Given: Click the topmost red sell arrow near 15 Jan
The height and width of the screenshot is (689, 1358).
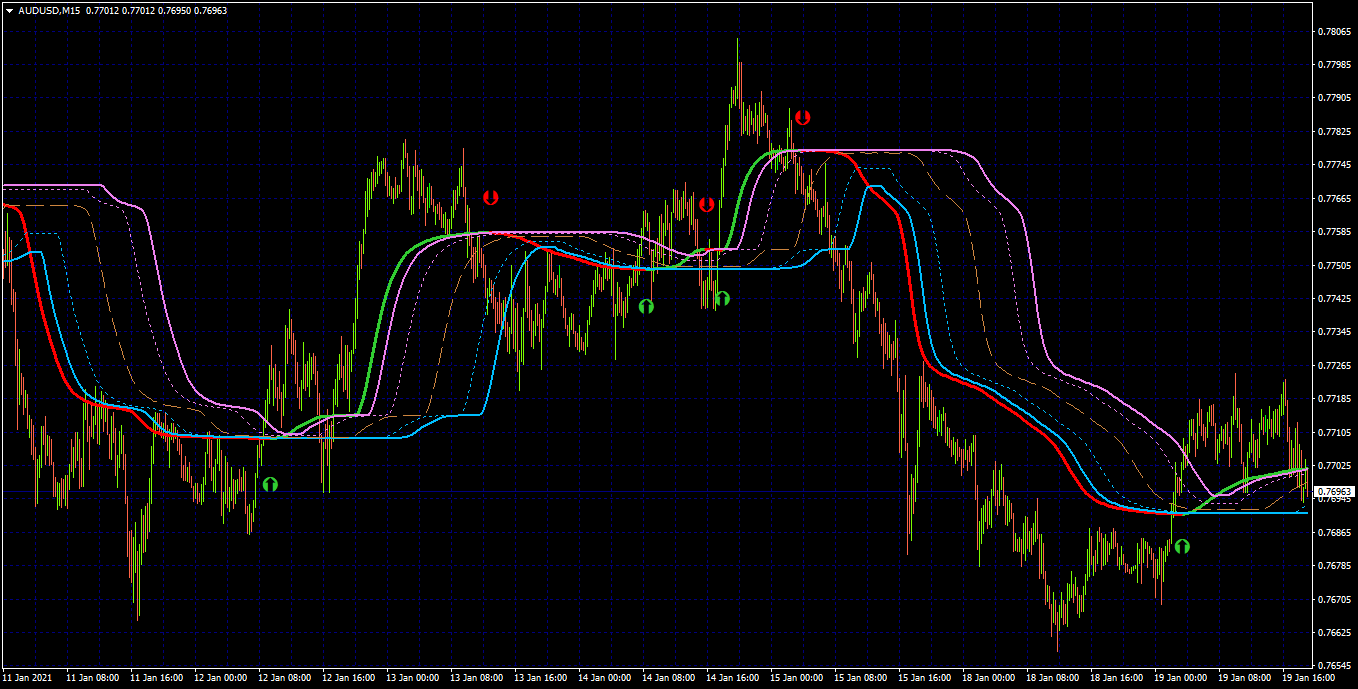Looking at the screenshot, I should click(x=802, y=118).
